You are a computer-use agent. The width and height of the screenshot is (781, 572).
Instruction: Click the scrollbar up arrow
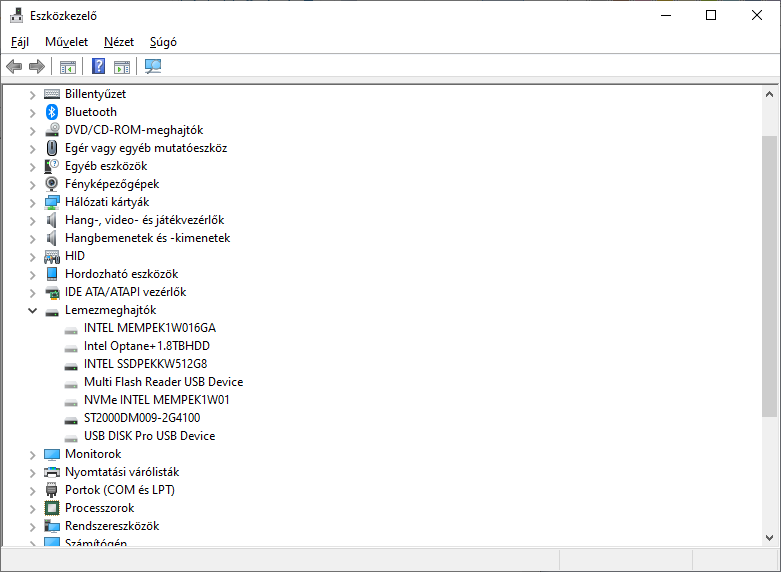[770, 94]
